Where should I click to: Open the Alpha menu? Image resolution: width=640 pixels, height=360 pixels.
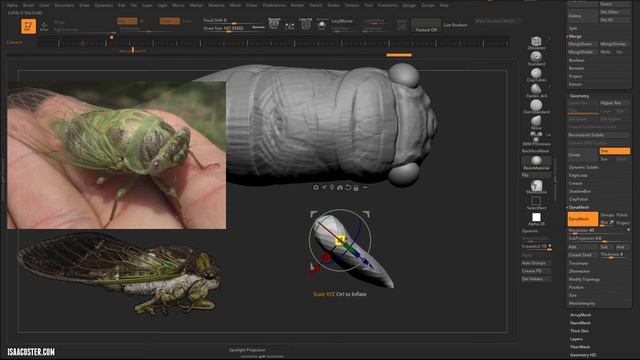click(12, 5)
